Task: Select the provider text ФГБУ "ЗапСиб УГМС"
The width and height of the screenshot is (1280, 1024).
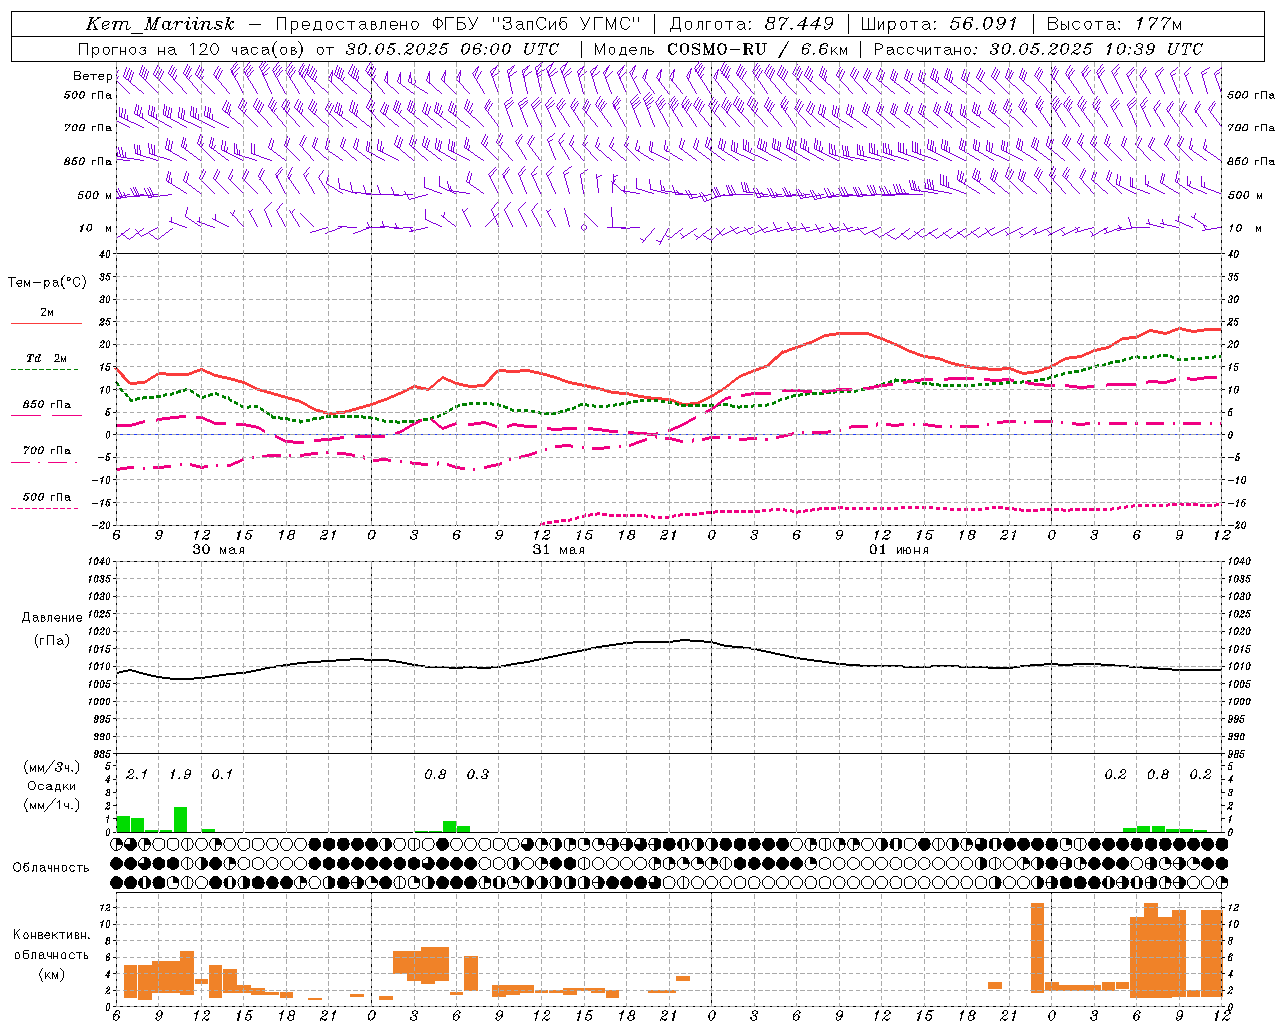Action: pos(538,24)
